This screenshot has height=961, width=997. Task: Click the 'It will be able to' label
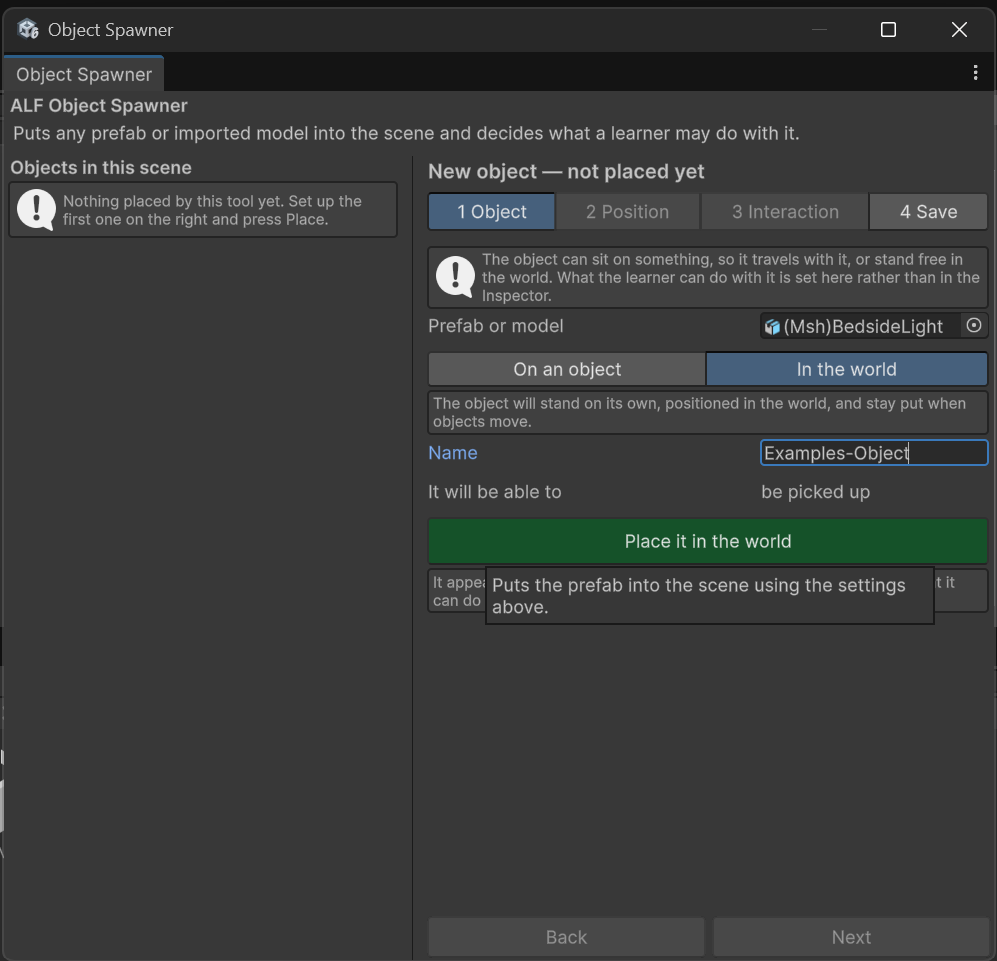click(495, 492)
